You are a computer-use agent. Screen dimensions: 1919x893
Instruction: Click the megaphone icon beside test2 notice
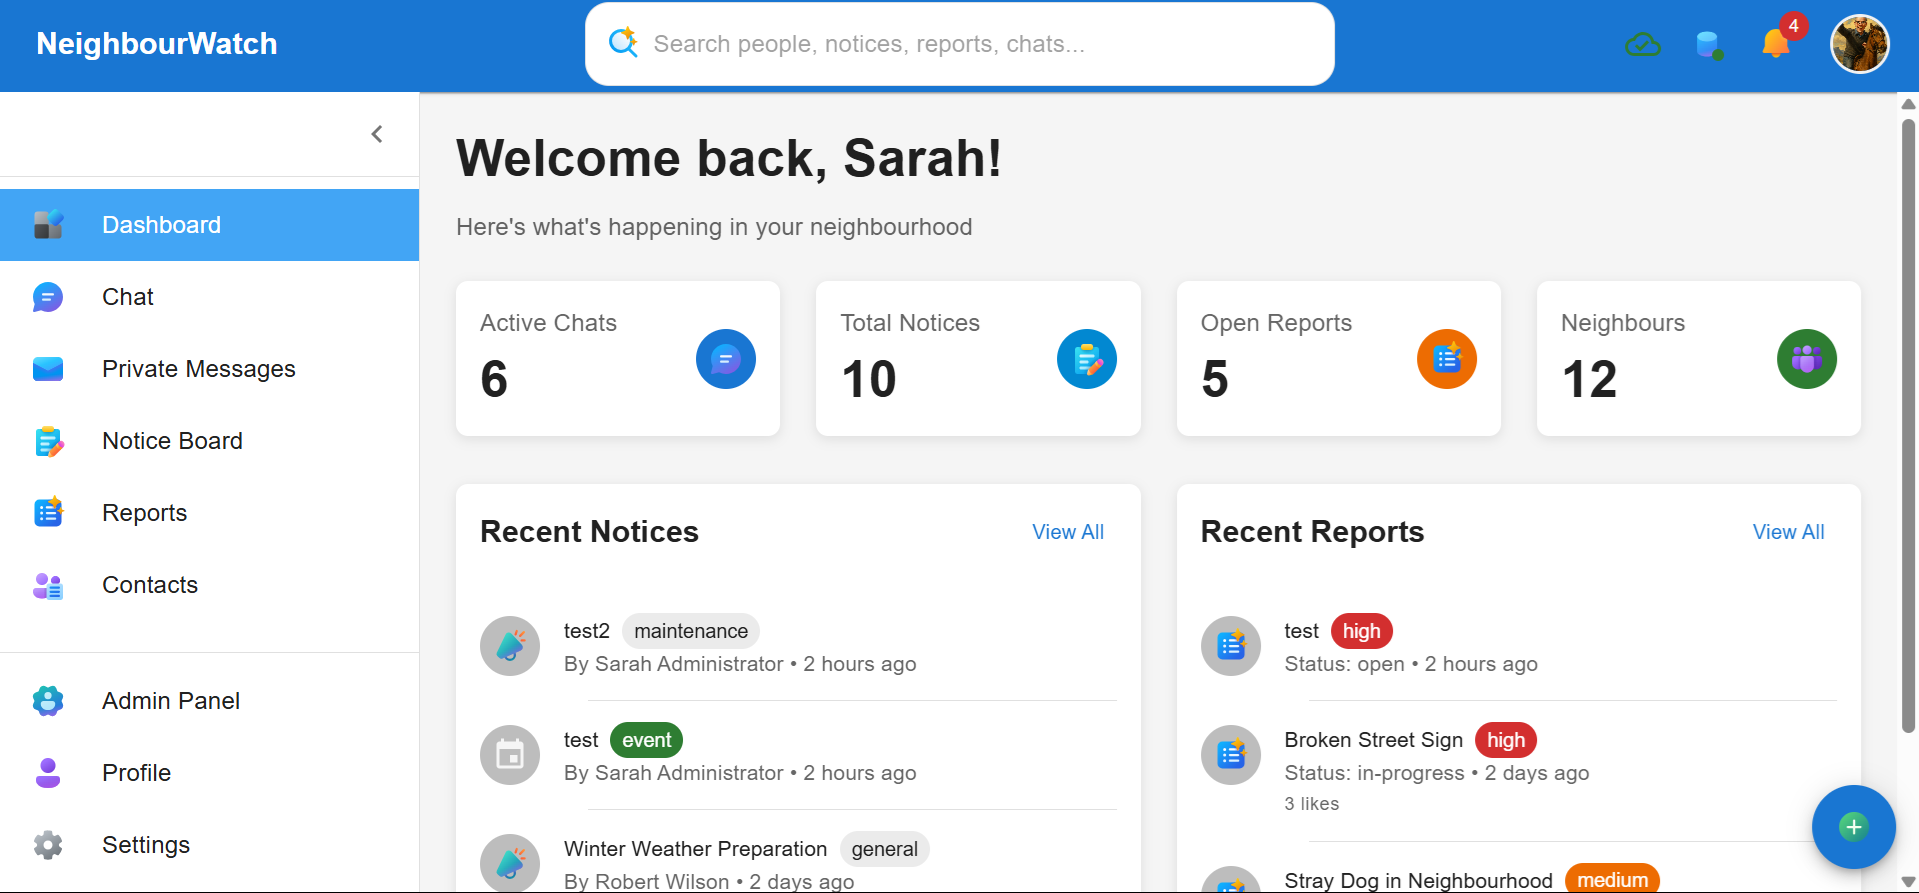point(510,646)
